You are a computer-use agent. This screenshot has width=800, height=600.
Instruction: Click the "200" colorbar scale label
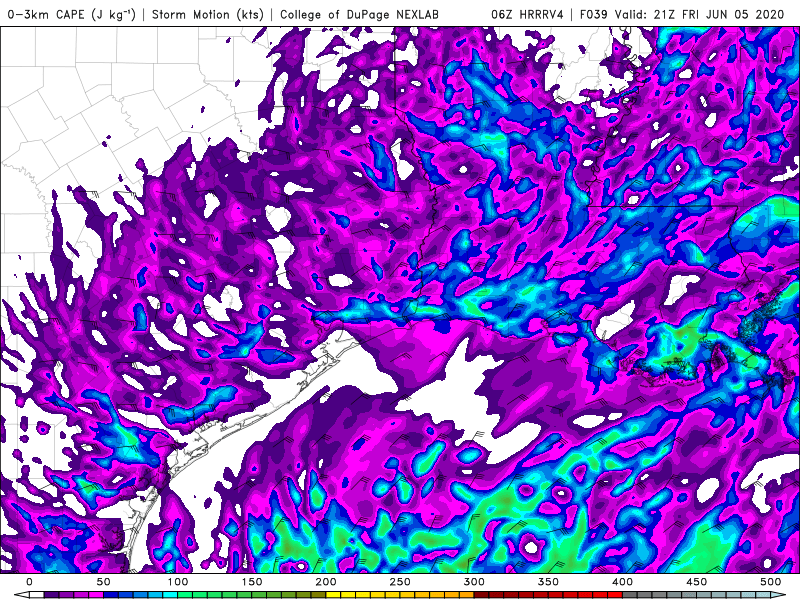326,582
